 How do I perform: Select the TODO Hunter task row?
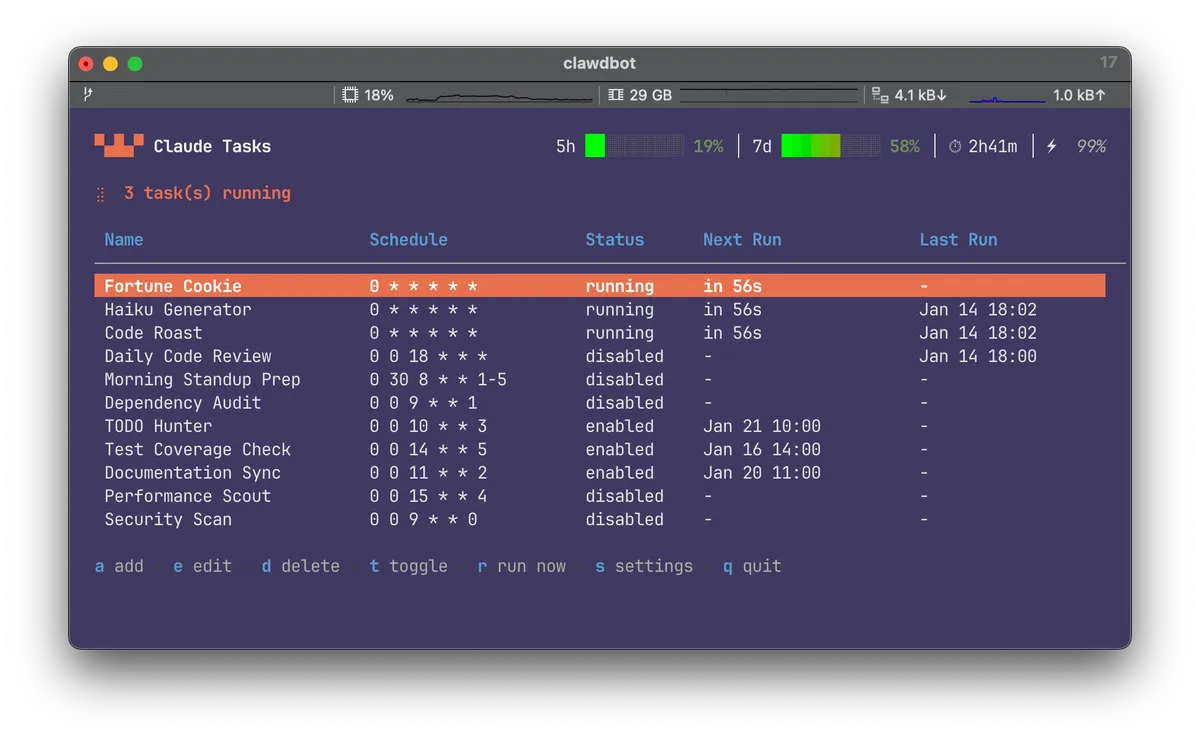[x=158, y=426]
